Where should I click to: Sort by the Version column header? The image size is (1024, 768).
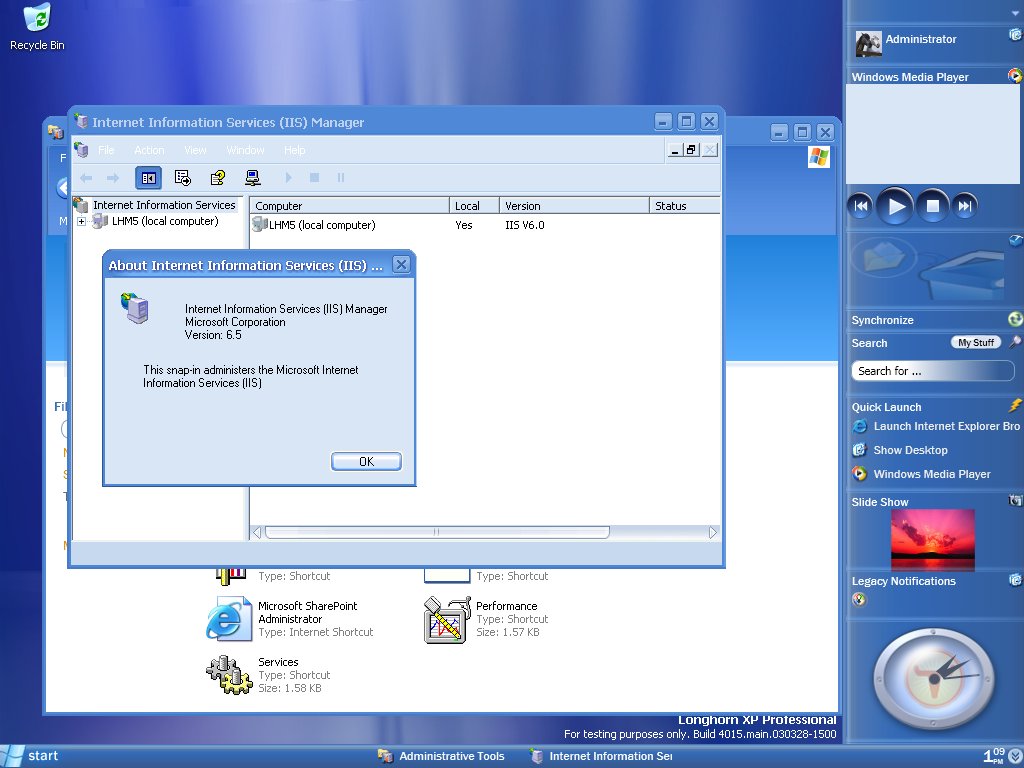point(574,206)
